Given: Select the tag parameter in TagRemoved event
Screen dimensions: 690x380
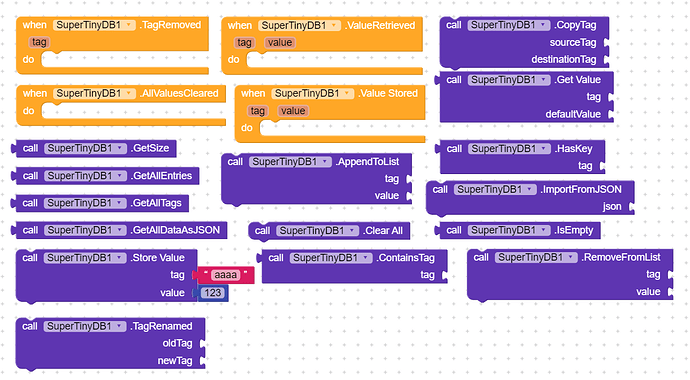Looking at the screenshot, I should (39, 42).
